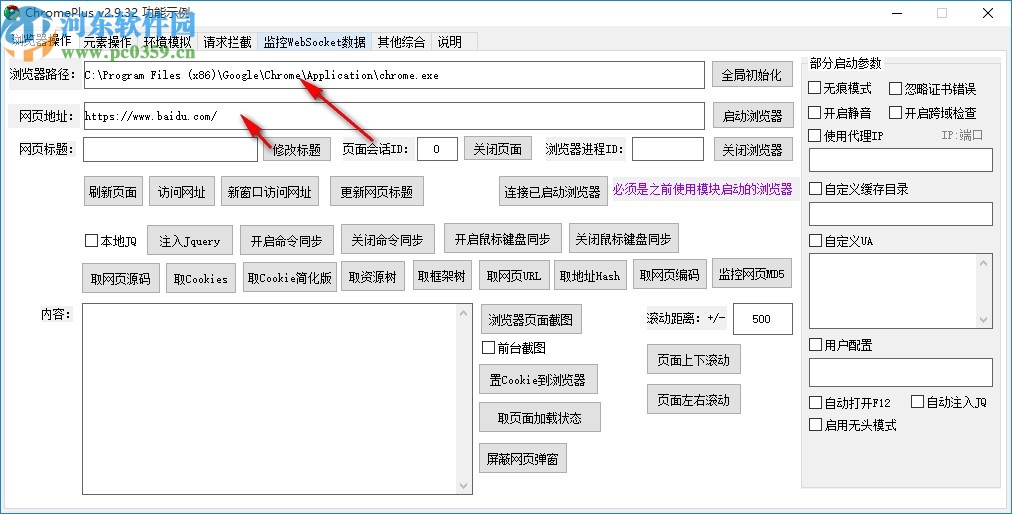The width and height of the screenshot is (1012, 514).
Task: Switch to the 请求拦截 tab
Action: pos(227,42)
